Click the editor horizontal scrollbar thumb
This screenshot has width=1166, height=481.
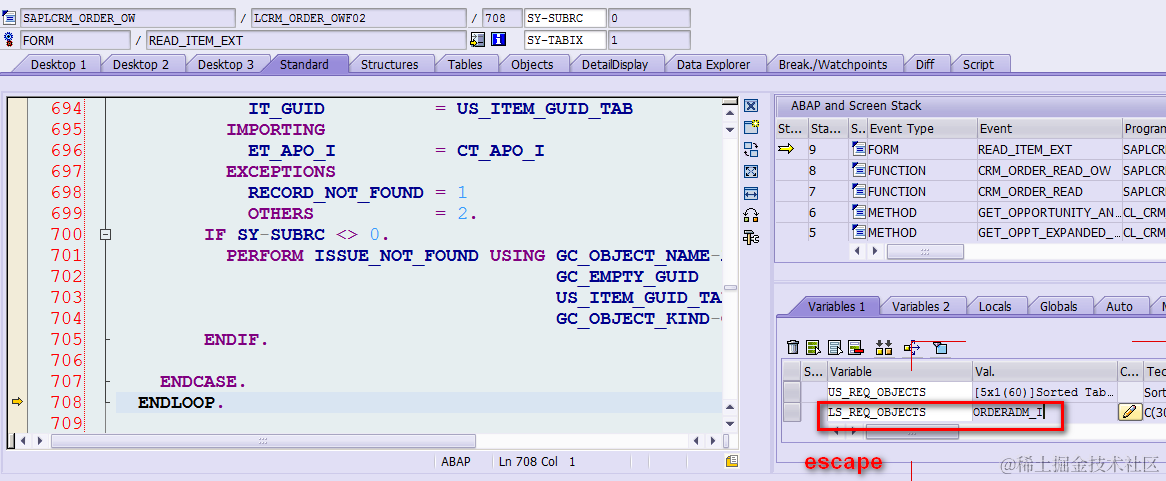point(262,441)
